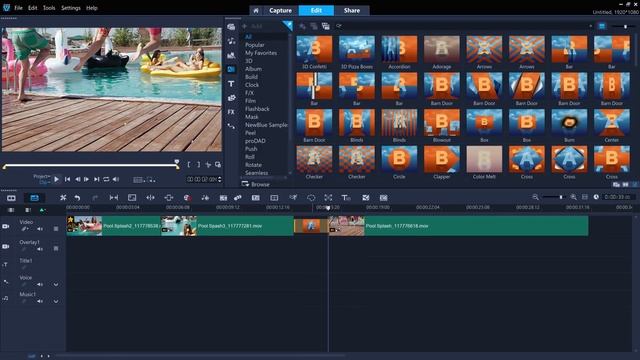Open the Media library panel icon

coord(231,27)
